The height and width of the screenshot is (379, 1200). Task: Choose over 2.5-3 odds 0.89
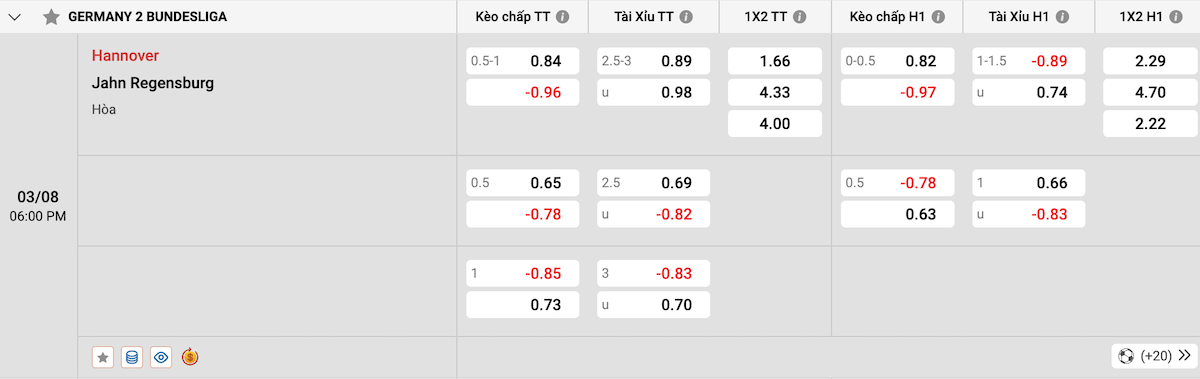[x=654, y=61]
